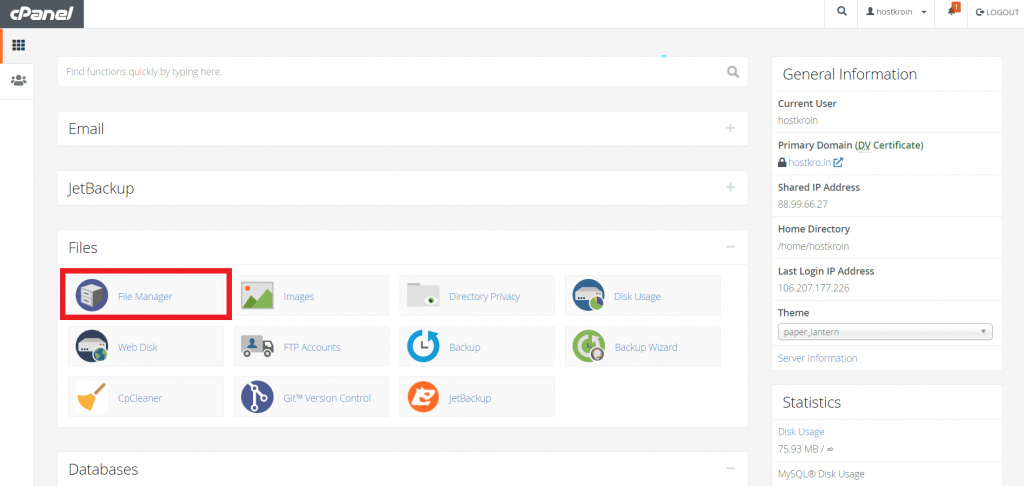
Task: Open the Images tool icon
Action: point(257,296)
